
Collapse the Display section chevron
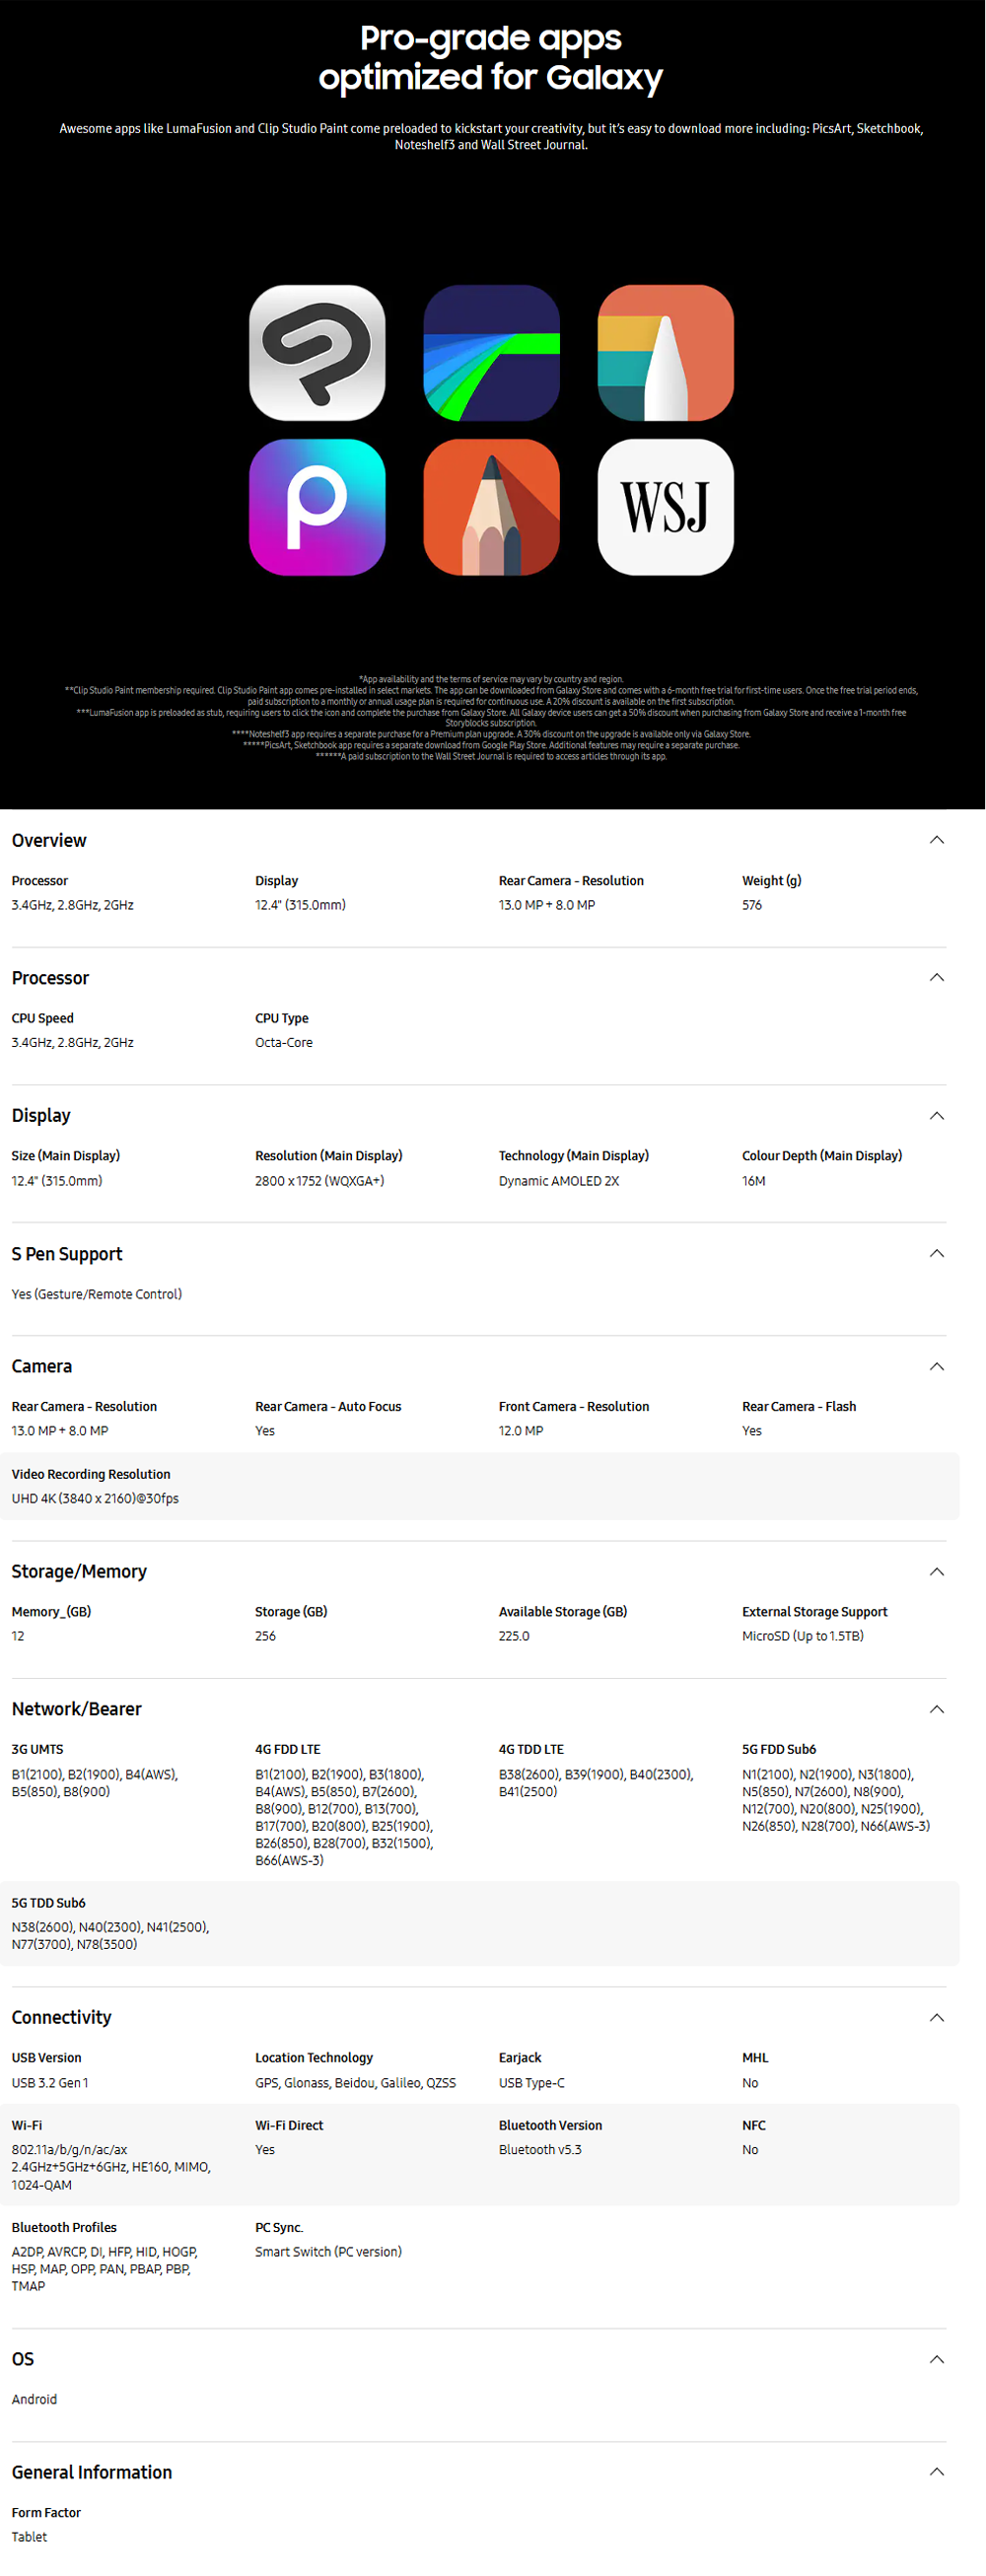pyautogui.click(x=936, y=1115)
